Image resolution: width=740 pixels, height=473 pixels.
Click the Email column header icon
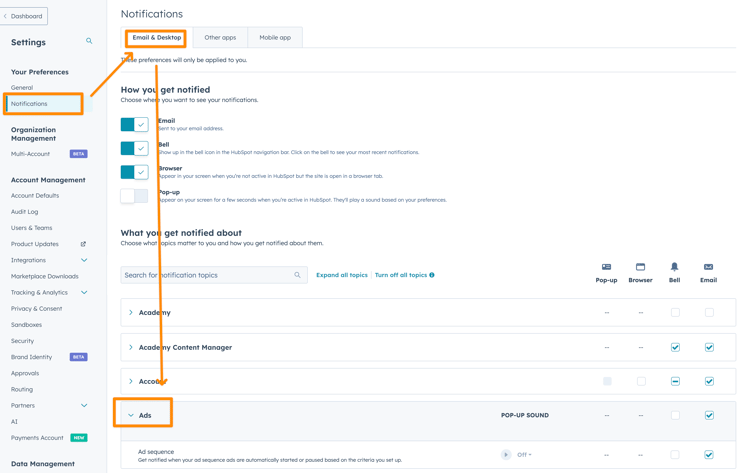coord(708,267)
